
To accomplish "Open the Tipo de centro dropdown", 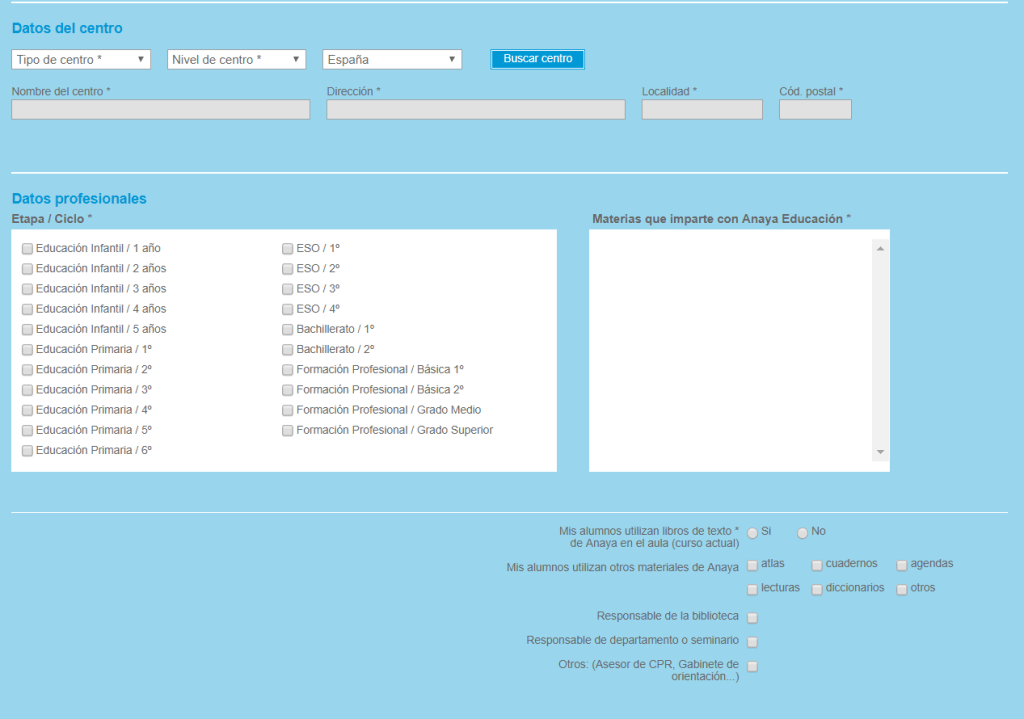I will tap(81, 60).
